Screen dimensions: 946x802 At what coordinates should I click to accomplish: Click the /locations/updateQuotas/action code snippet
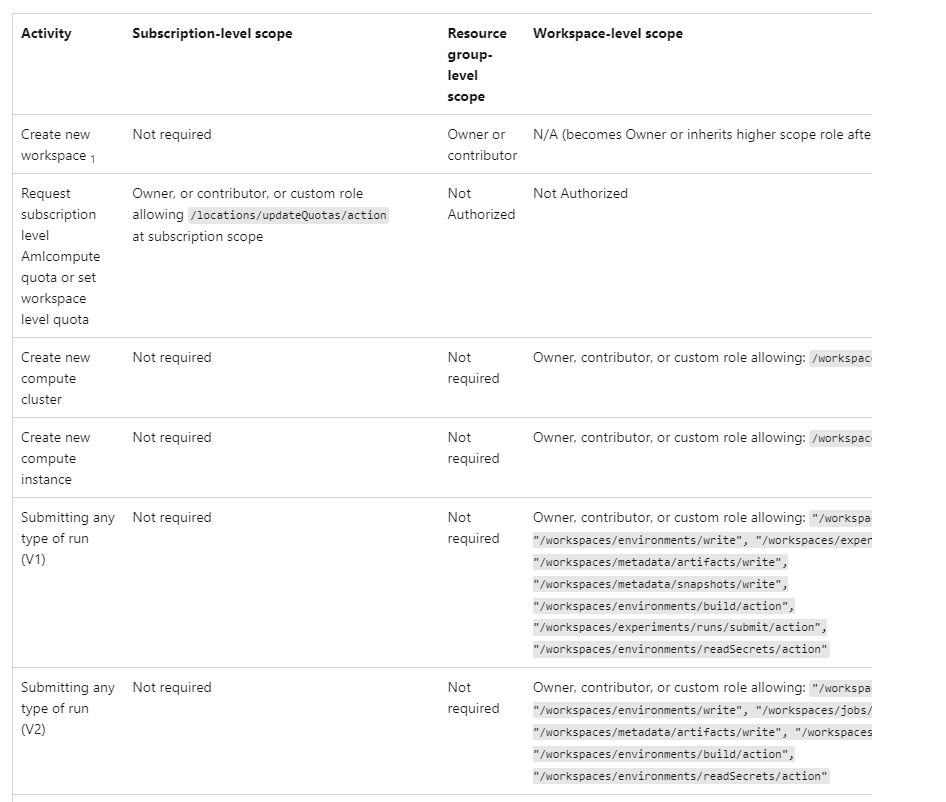click(288, 216)
